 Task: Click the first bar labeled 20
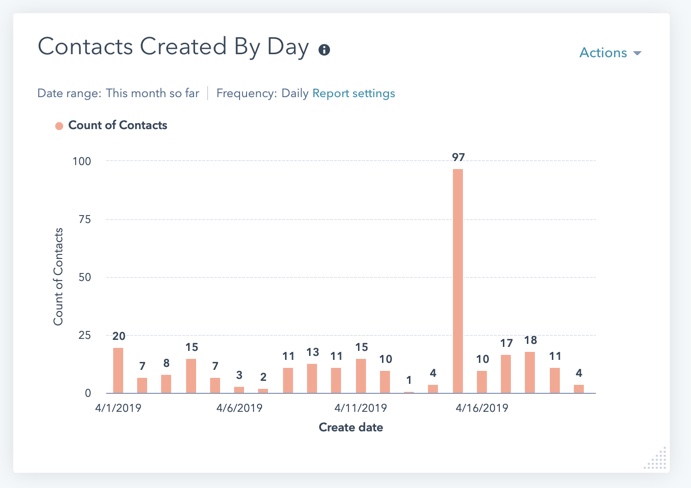tap(118, 370)
